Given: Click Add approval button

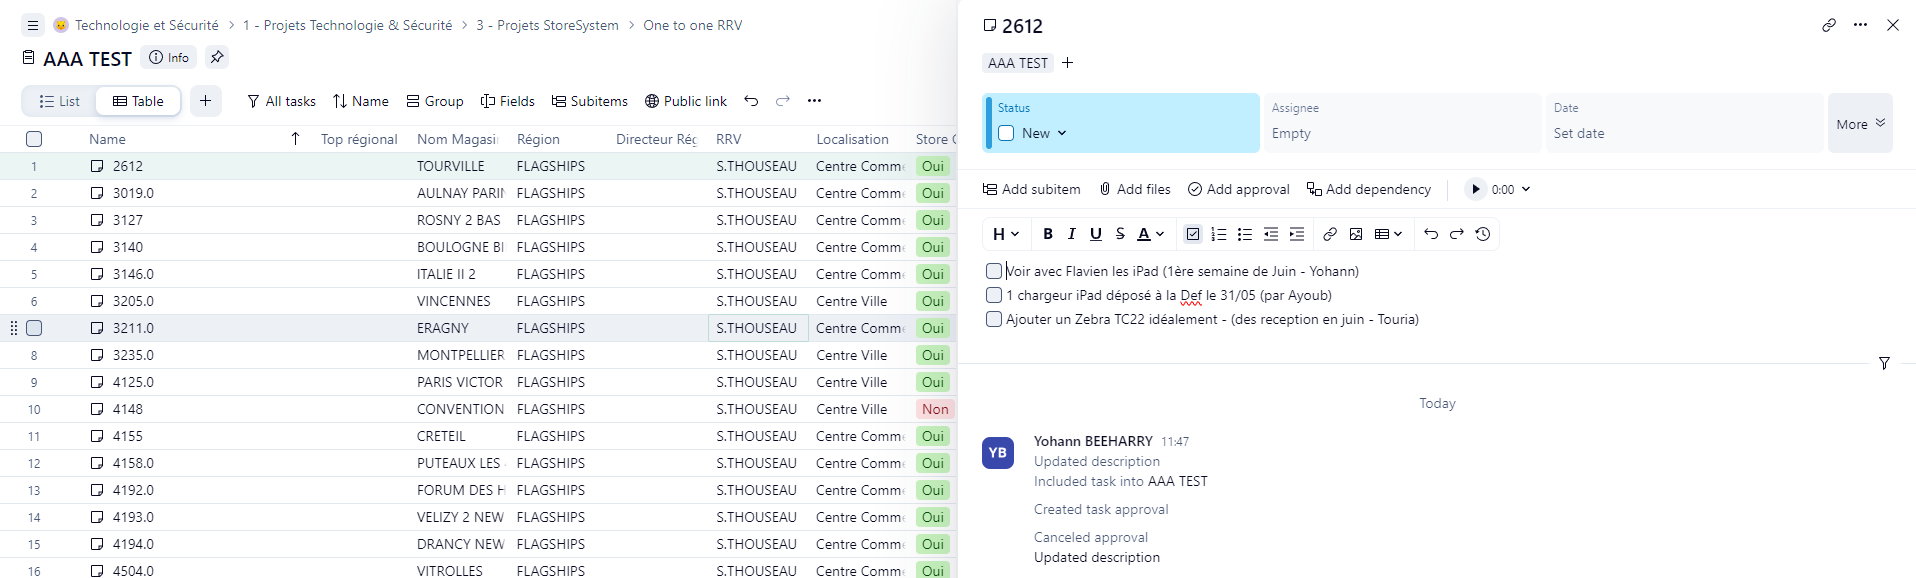Looking at the screenshot, I should point(1238,189).
